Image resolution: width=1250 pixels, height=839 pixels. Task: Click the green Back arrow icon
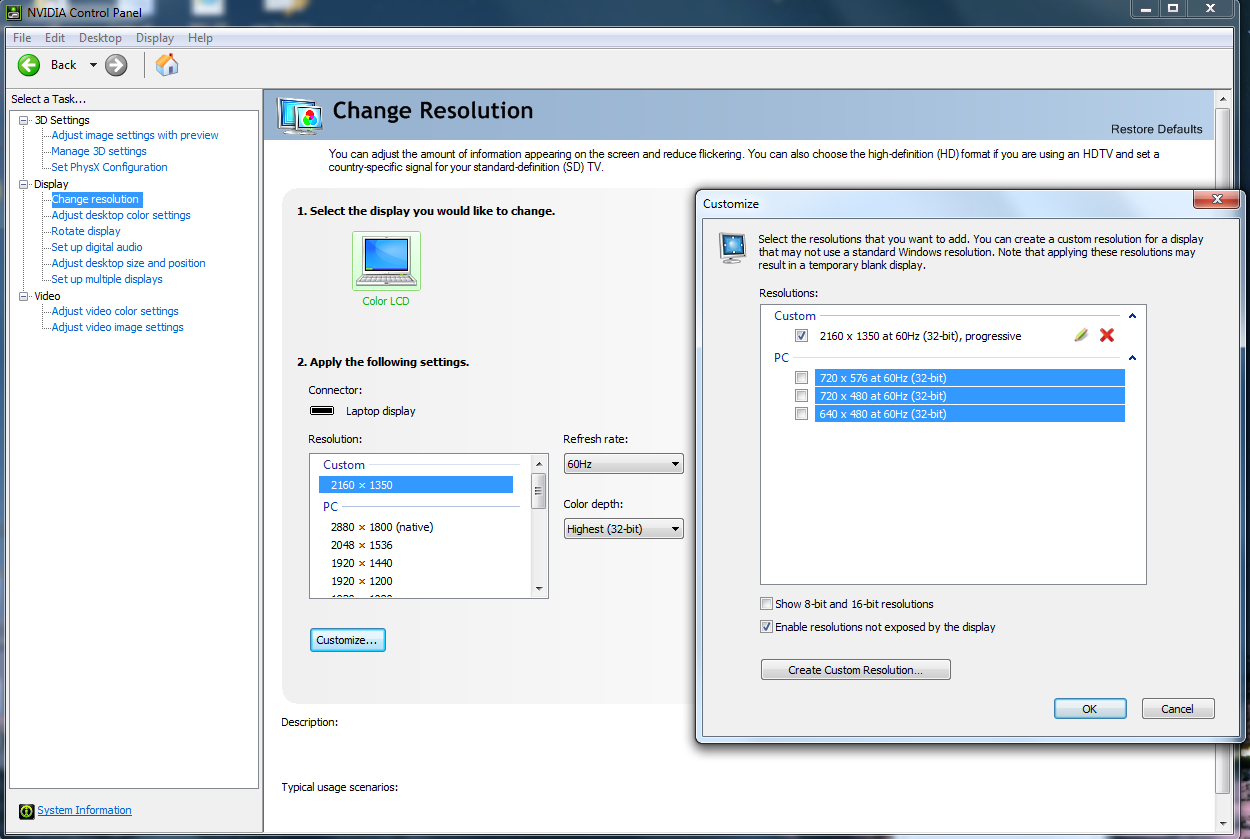click(29, 65)
